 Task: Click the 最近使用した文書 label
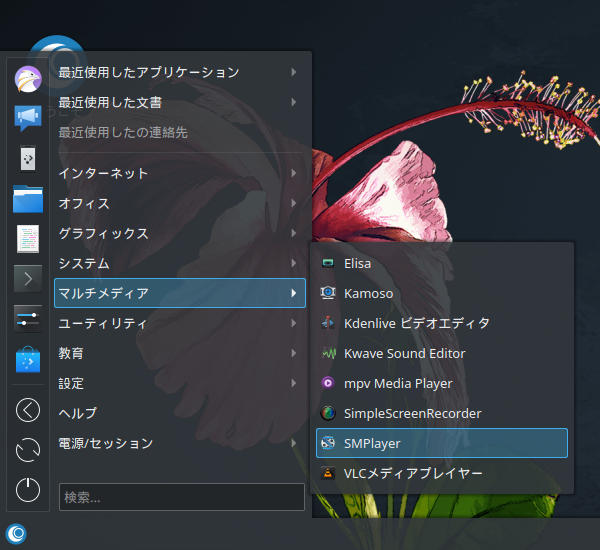[110, 103]
